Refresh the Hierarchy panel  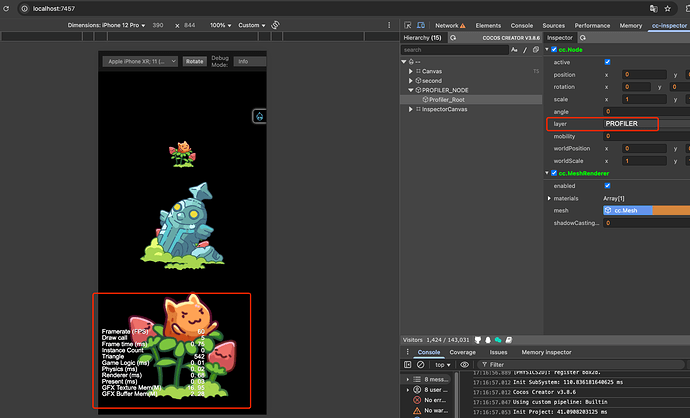[453, 37]
